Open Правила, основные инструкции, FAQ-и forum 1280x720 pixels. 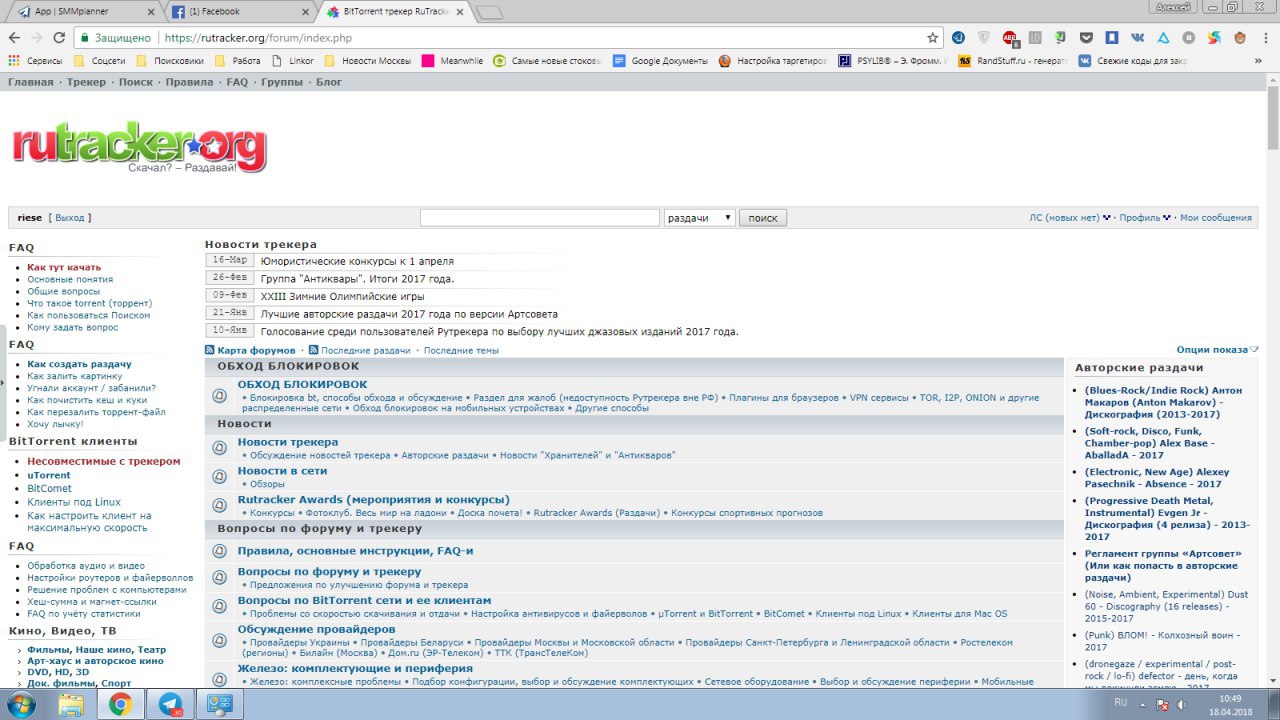coord(355,551)
